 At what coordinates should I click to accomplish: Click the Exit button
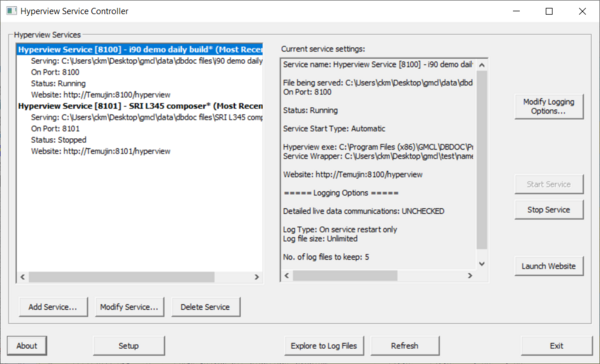(556, 346)
